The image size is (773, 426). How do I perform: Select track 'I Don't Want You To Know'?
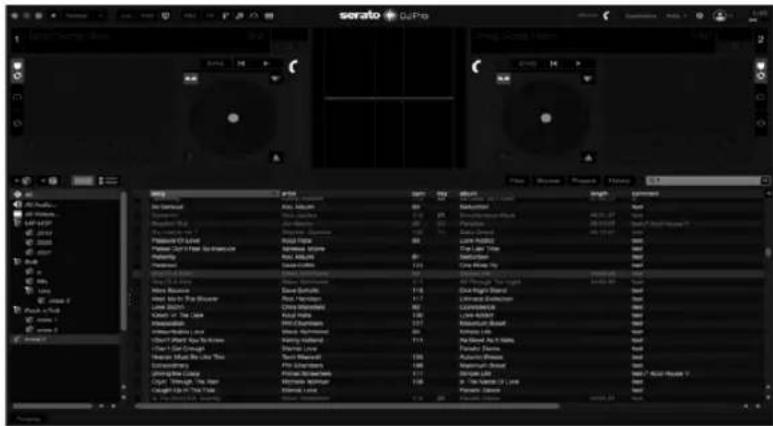point(187,340)
